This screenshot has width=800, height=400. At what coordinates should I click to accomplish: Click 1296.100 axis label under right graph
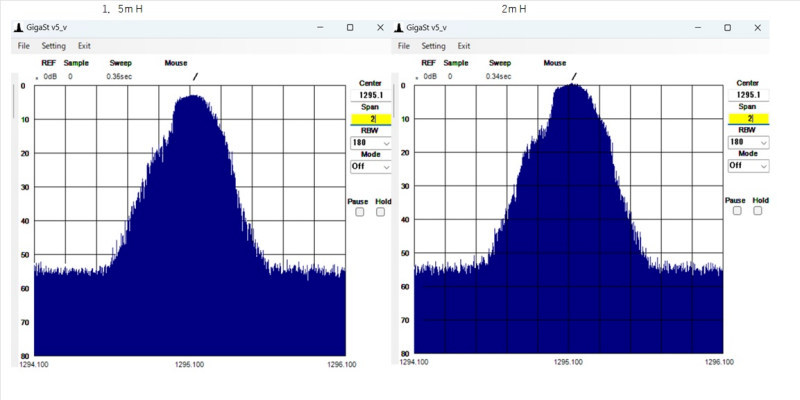click(719, 362)
